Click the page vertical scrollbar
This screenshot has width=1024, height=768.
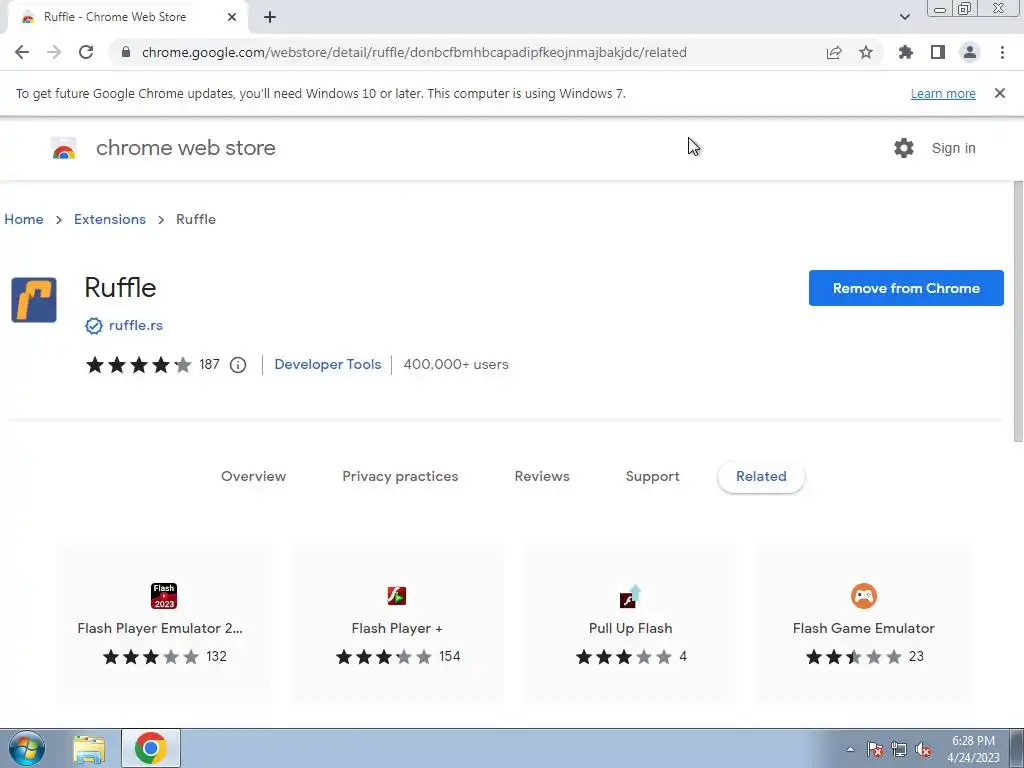[x=1018, y=312]
